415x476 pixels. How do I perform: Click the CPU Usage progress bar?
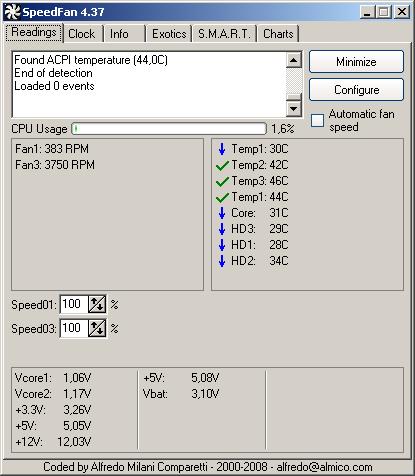pyautogui.click(x=169, y=129)
